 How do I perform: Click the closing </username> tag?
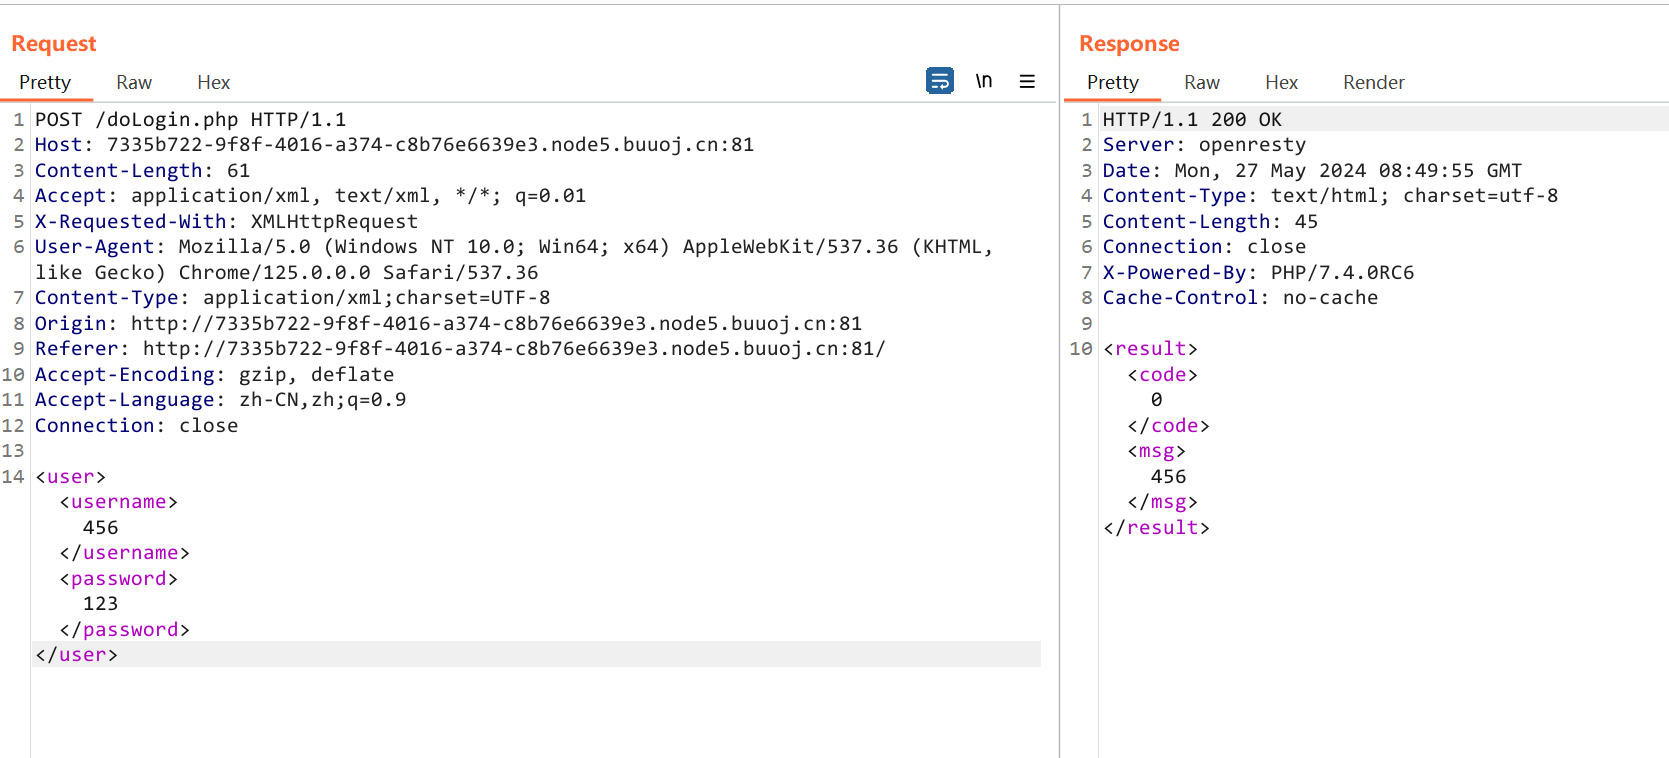[x=124, y=552]
